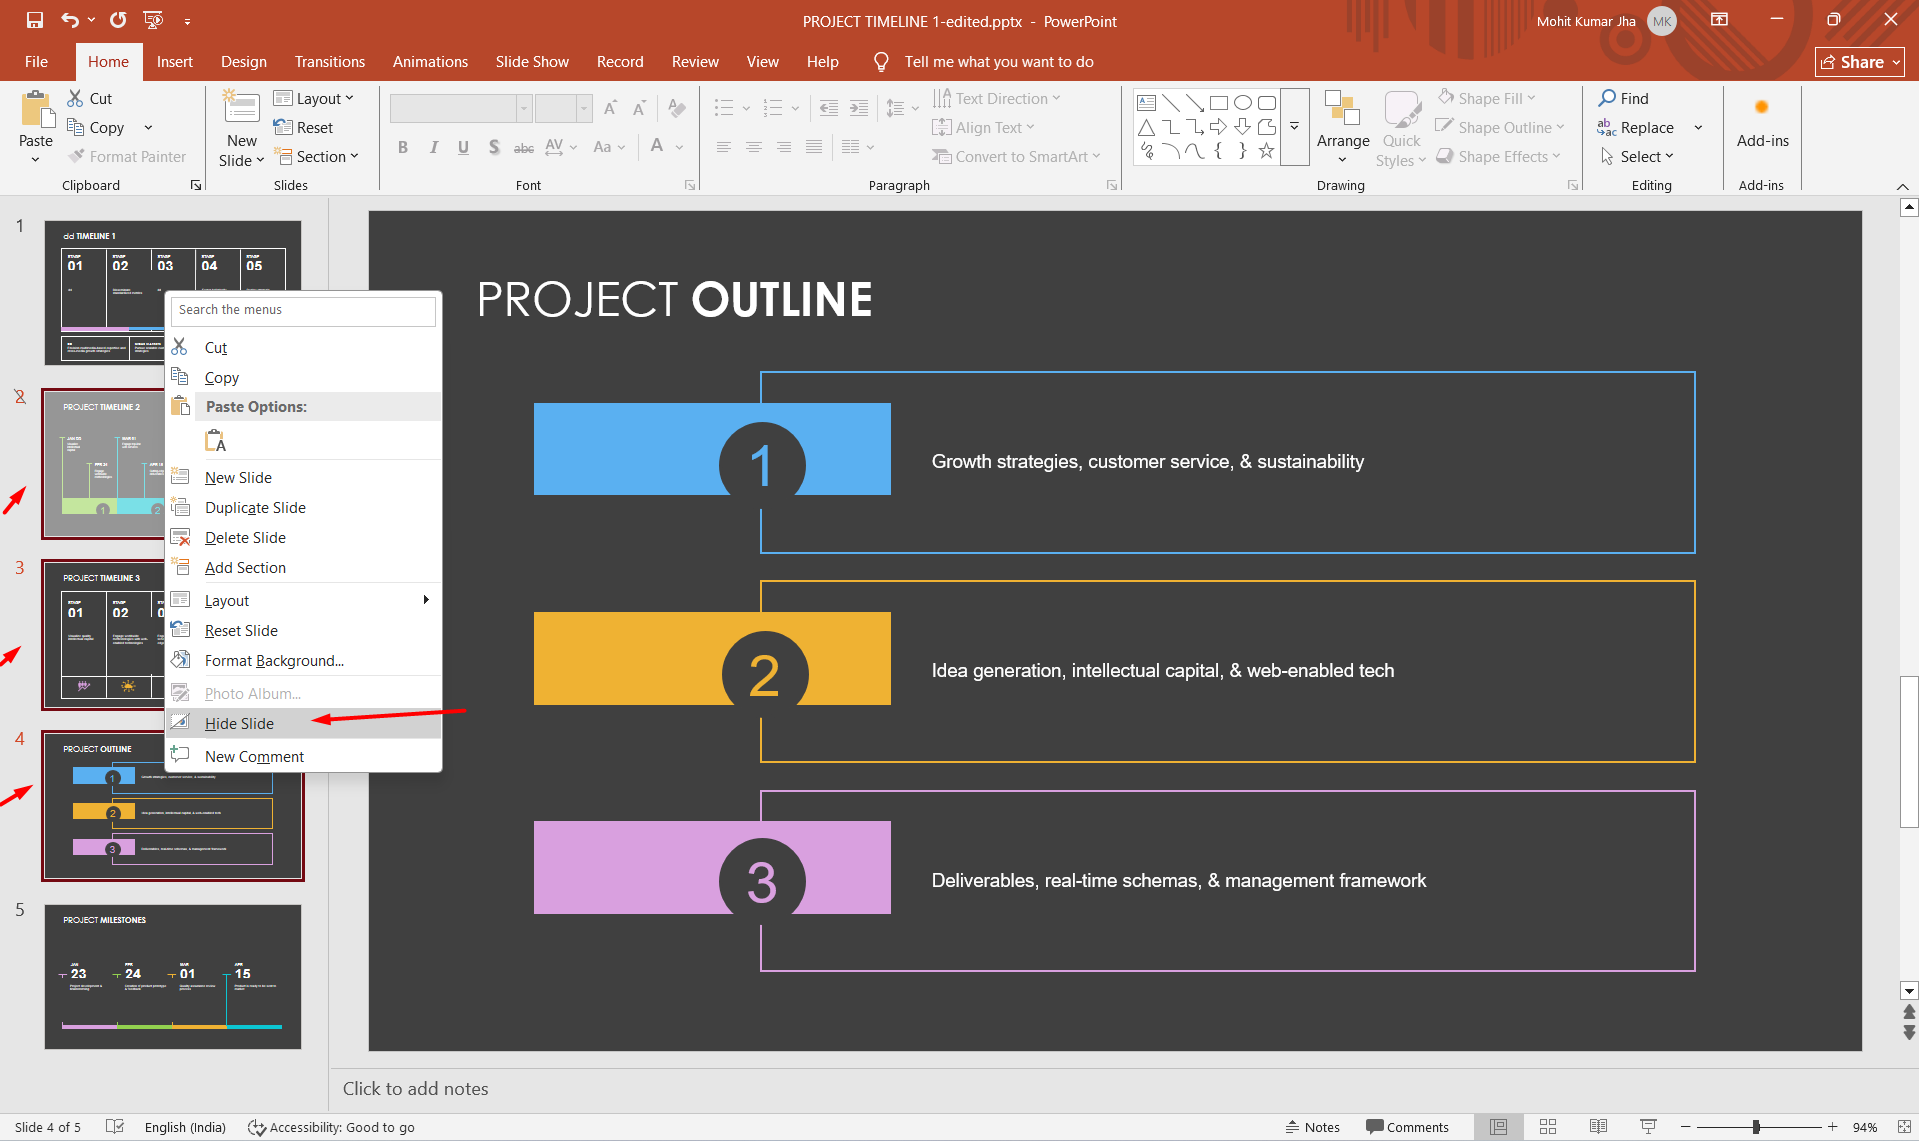Start Slide Show from status bar icon
This screenshot has height=1141, width=1919.
pos(1648,1127)
